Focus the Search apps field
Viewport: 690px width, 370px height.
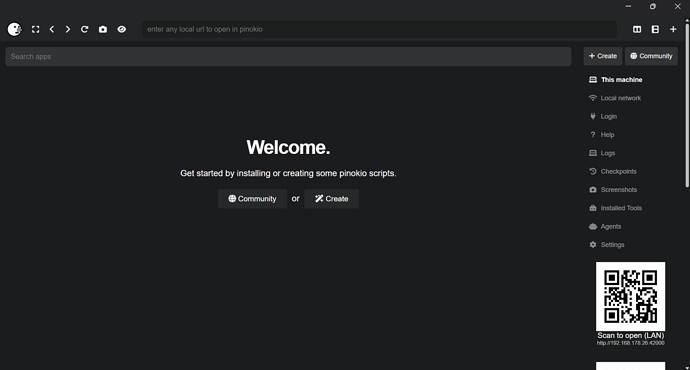[288, 57]
